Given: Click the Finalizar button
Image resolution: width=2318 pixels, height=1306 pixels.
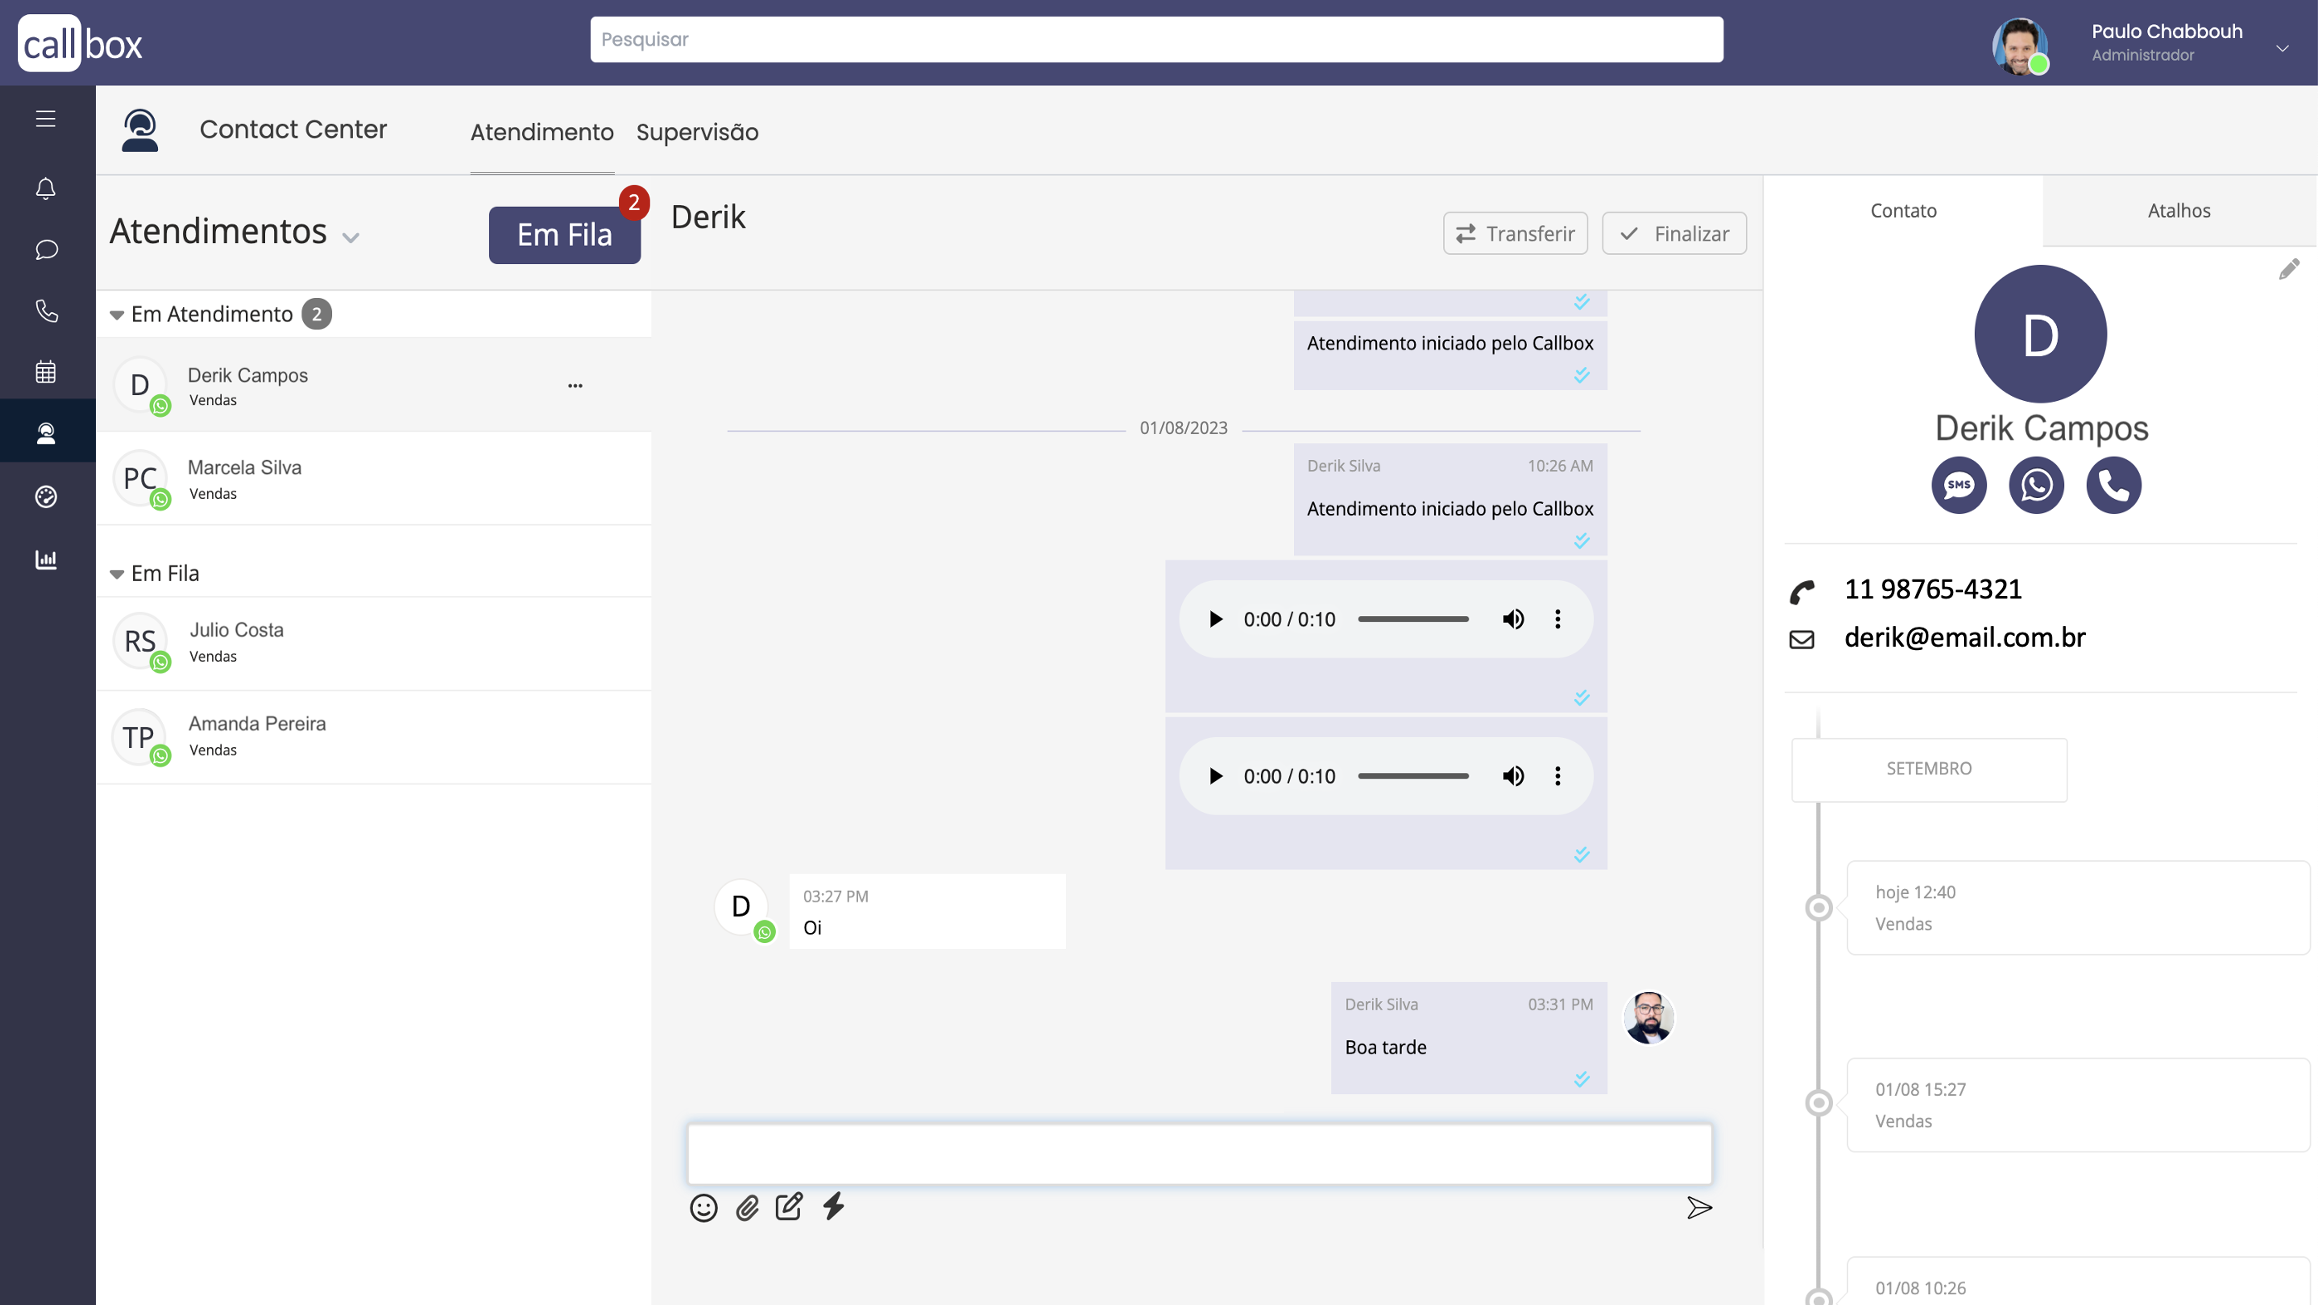Looking at the screenshot, I should point(1673,233).
